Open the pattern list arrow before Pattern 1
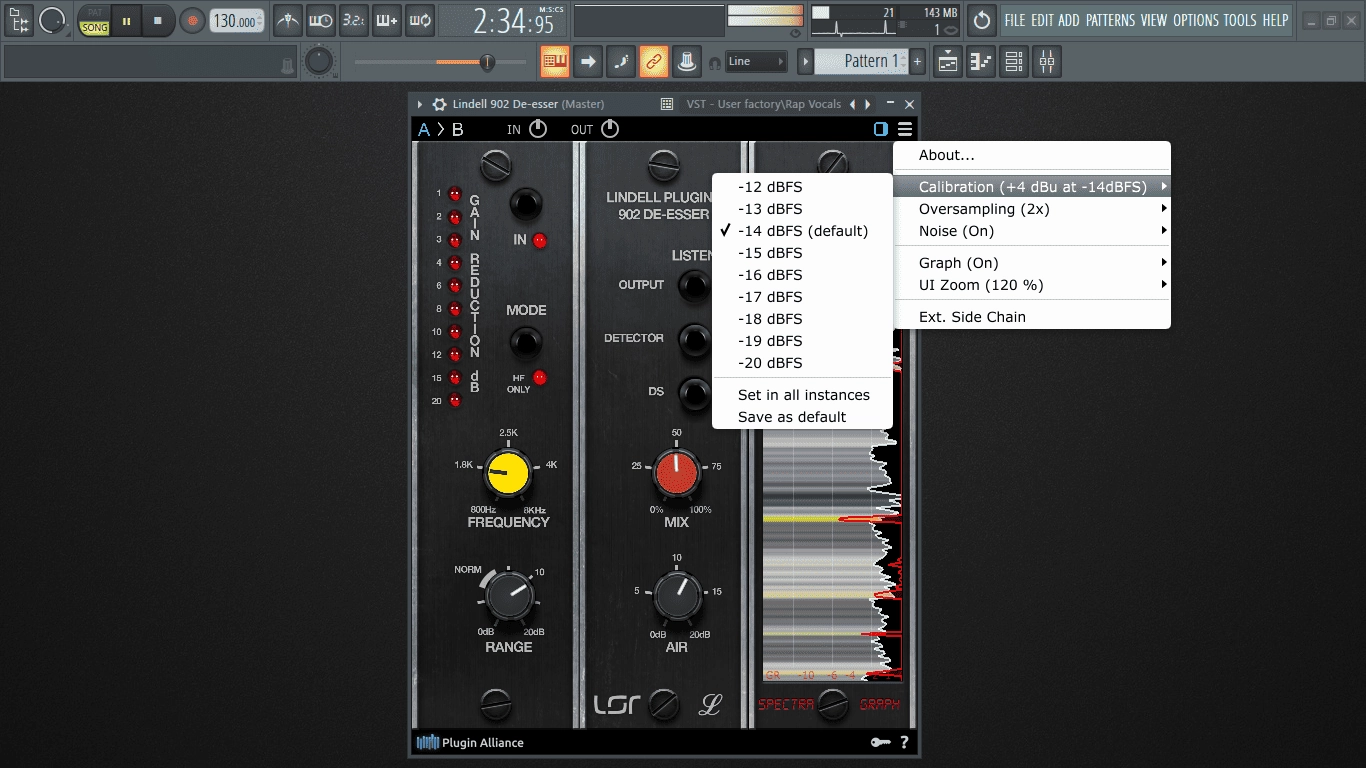The height and width of the screenshot is (768, 1366). (805, 62)
